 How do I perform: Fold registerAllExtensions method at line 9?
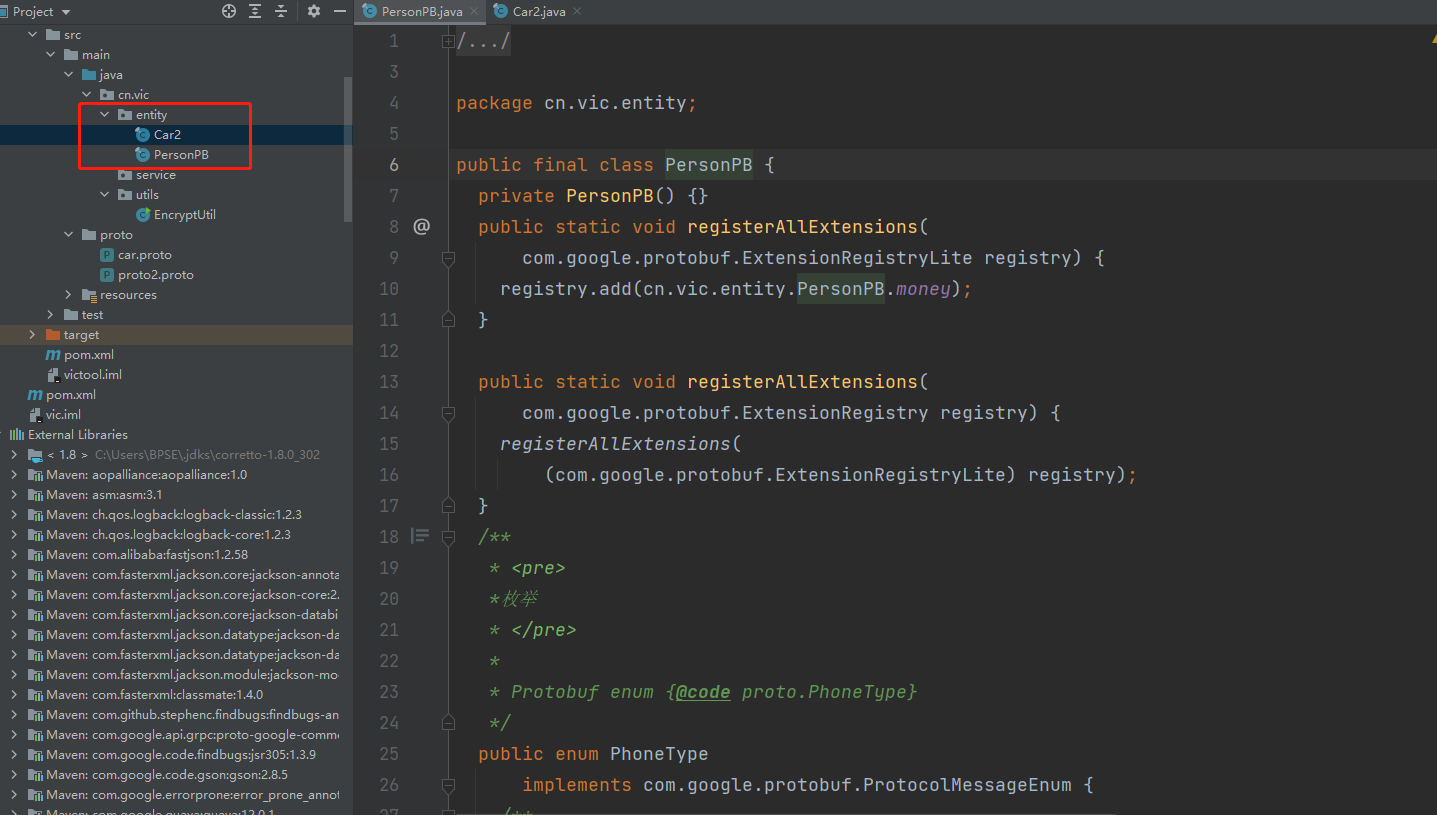(x=448, y=258)
